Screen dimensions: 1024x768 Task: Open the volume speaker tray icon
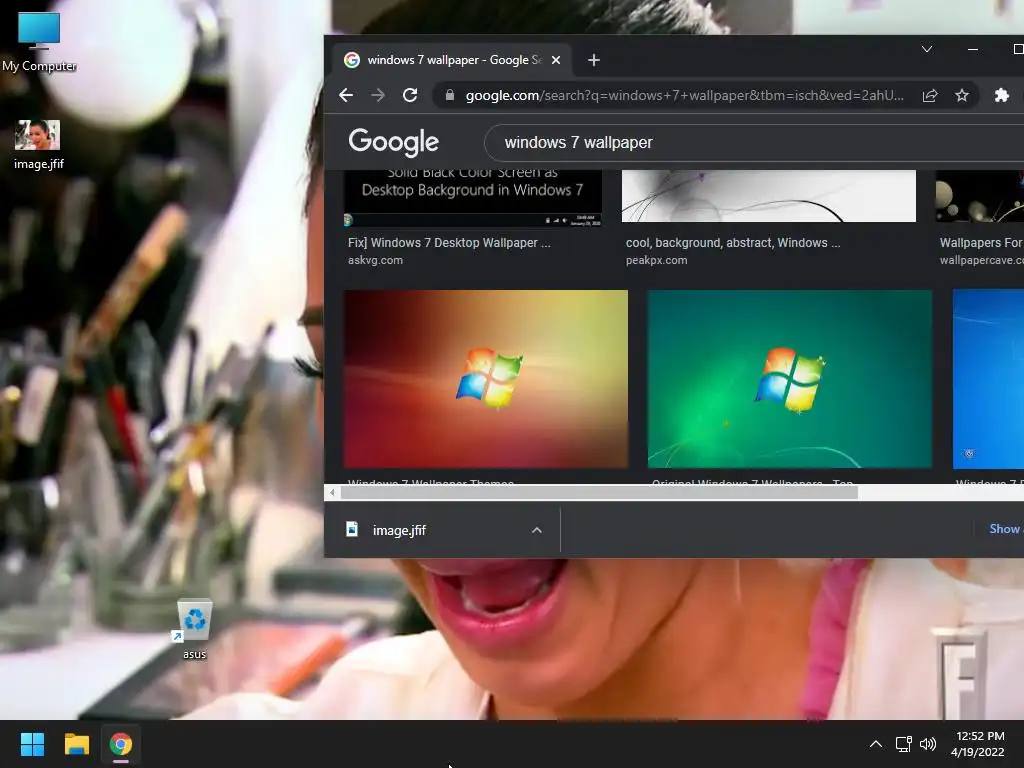coord(927,744)
